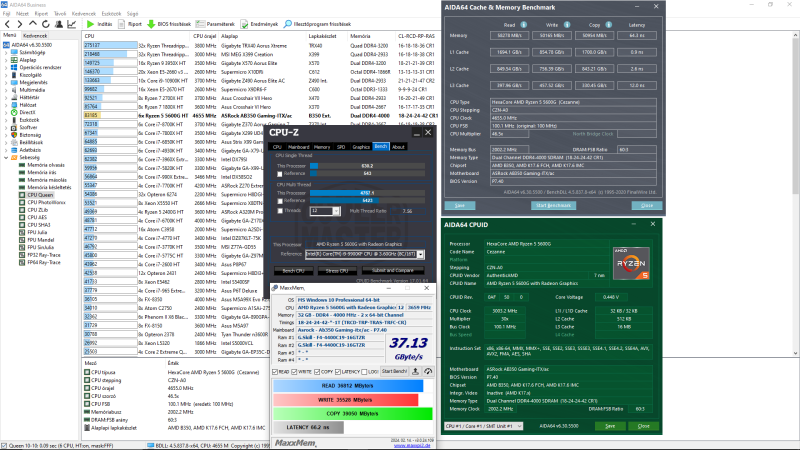Click the MaxxMem speedometer icon

[428, 371]
